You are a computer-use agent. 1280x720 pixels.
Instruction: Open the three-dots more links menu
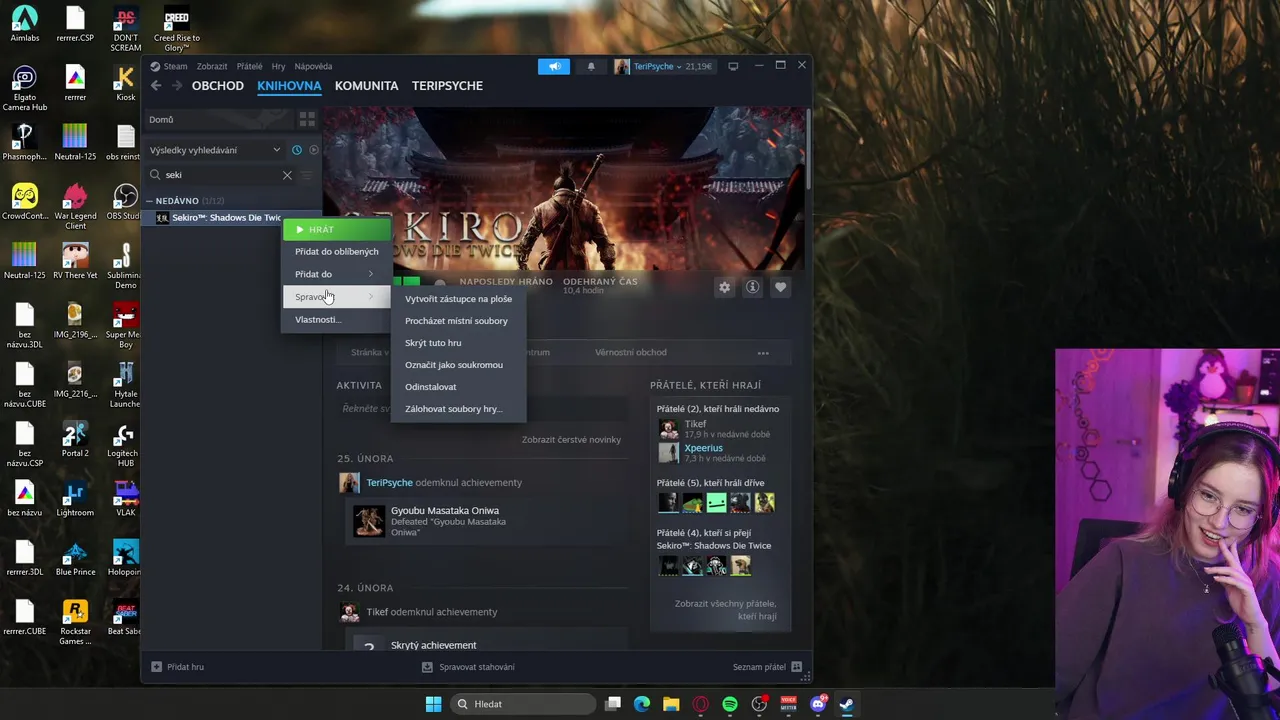click(763, 352)
